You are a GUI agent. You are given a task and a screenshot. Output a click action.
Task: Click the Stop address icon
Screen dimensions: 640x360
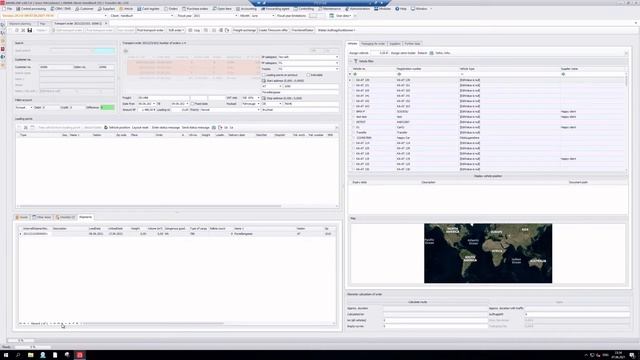click(264, 98)
